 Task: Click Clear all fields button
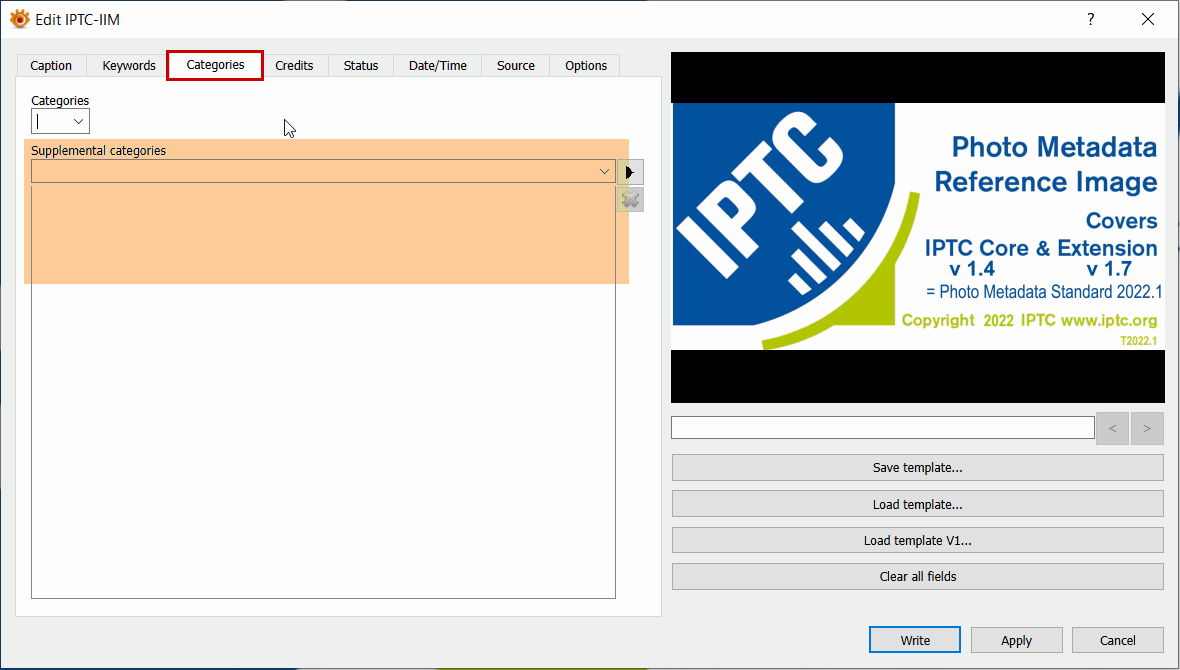[917, 577]
